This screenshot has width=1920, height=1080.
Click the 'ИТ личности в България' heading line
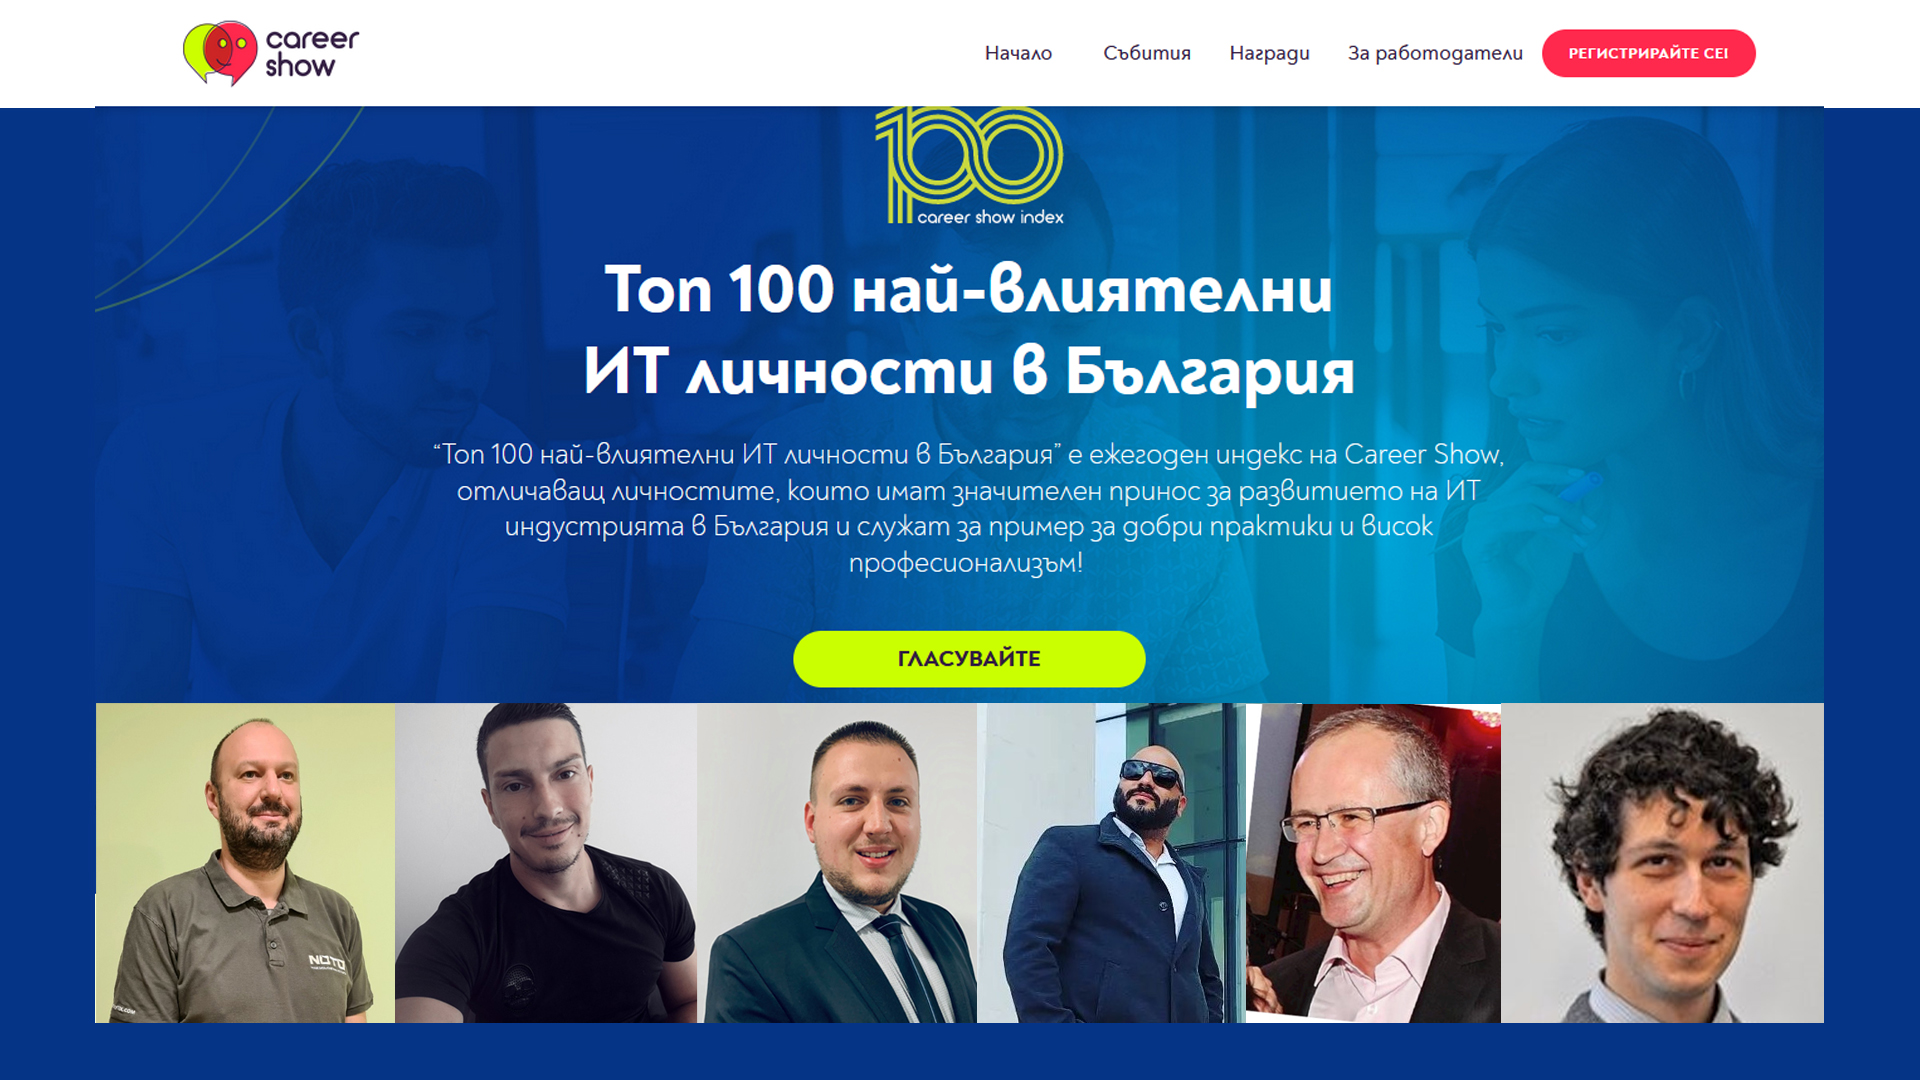point(969,372)
